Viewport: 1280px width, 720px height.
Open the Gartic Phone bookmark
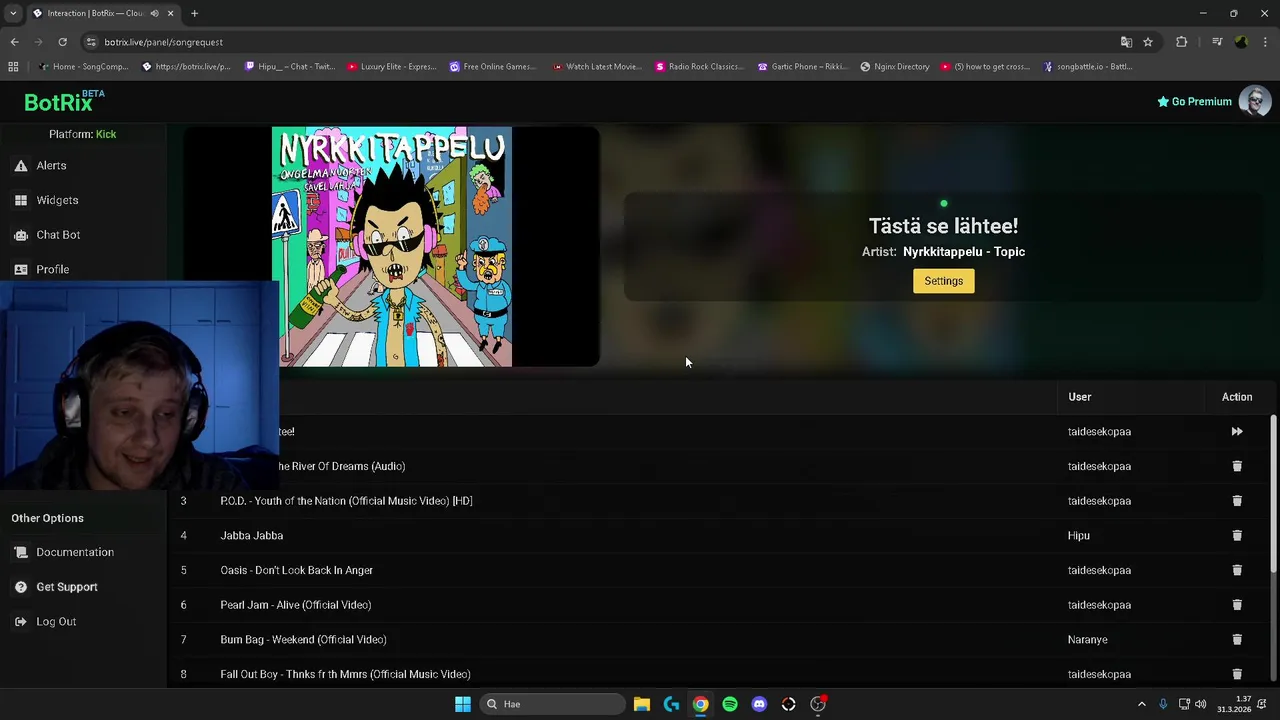click(x=803, y=67)
